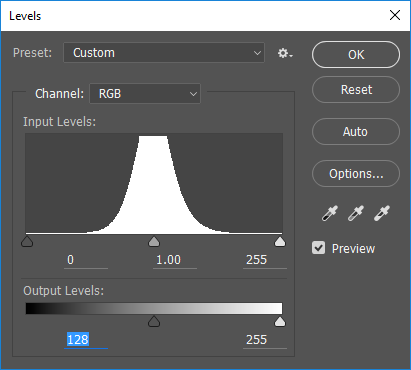This screenshot has height=370, width=411.
Task: Click the Reset button
Action: (x=356, y=90)
